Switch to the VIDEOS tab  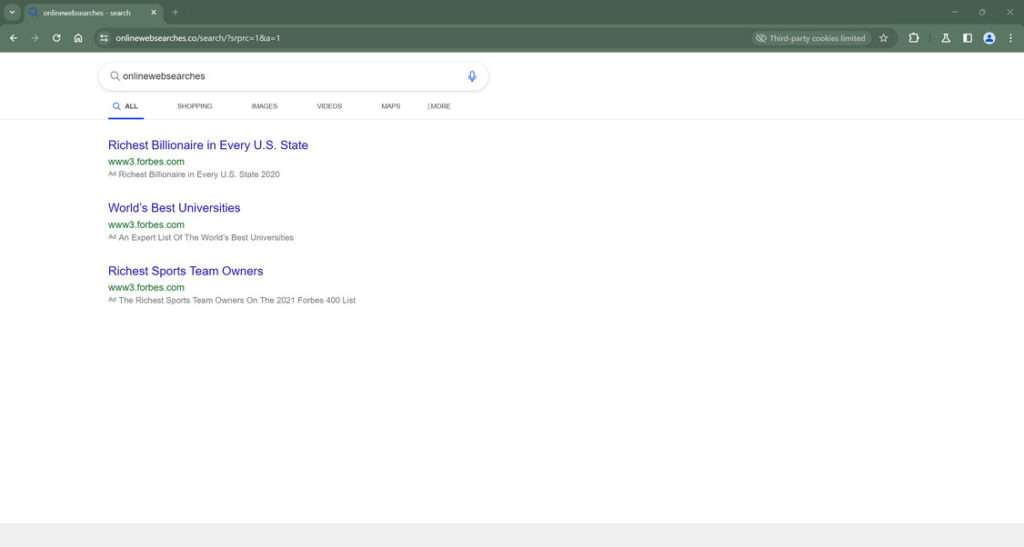click(x=329, y=106)
